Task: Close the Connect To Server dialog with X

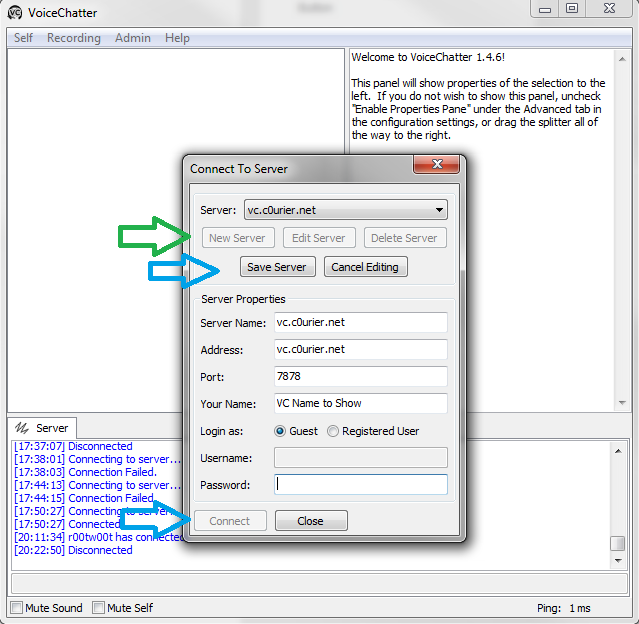Action: click(436, 164)
